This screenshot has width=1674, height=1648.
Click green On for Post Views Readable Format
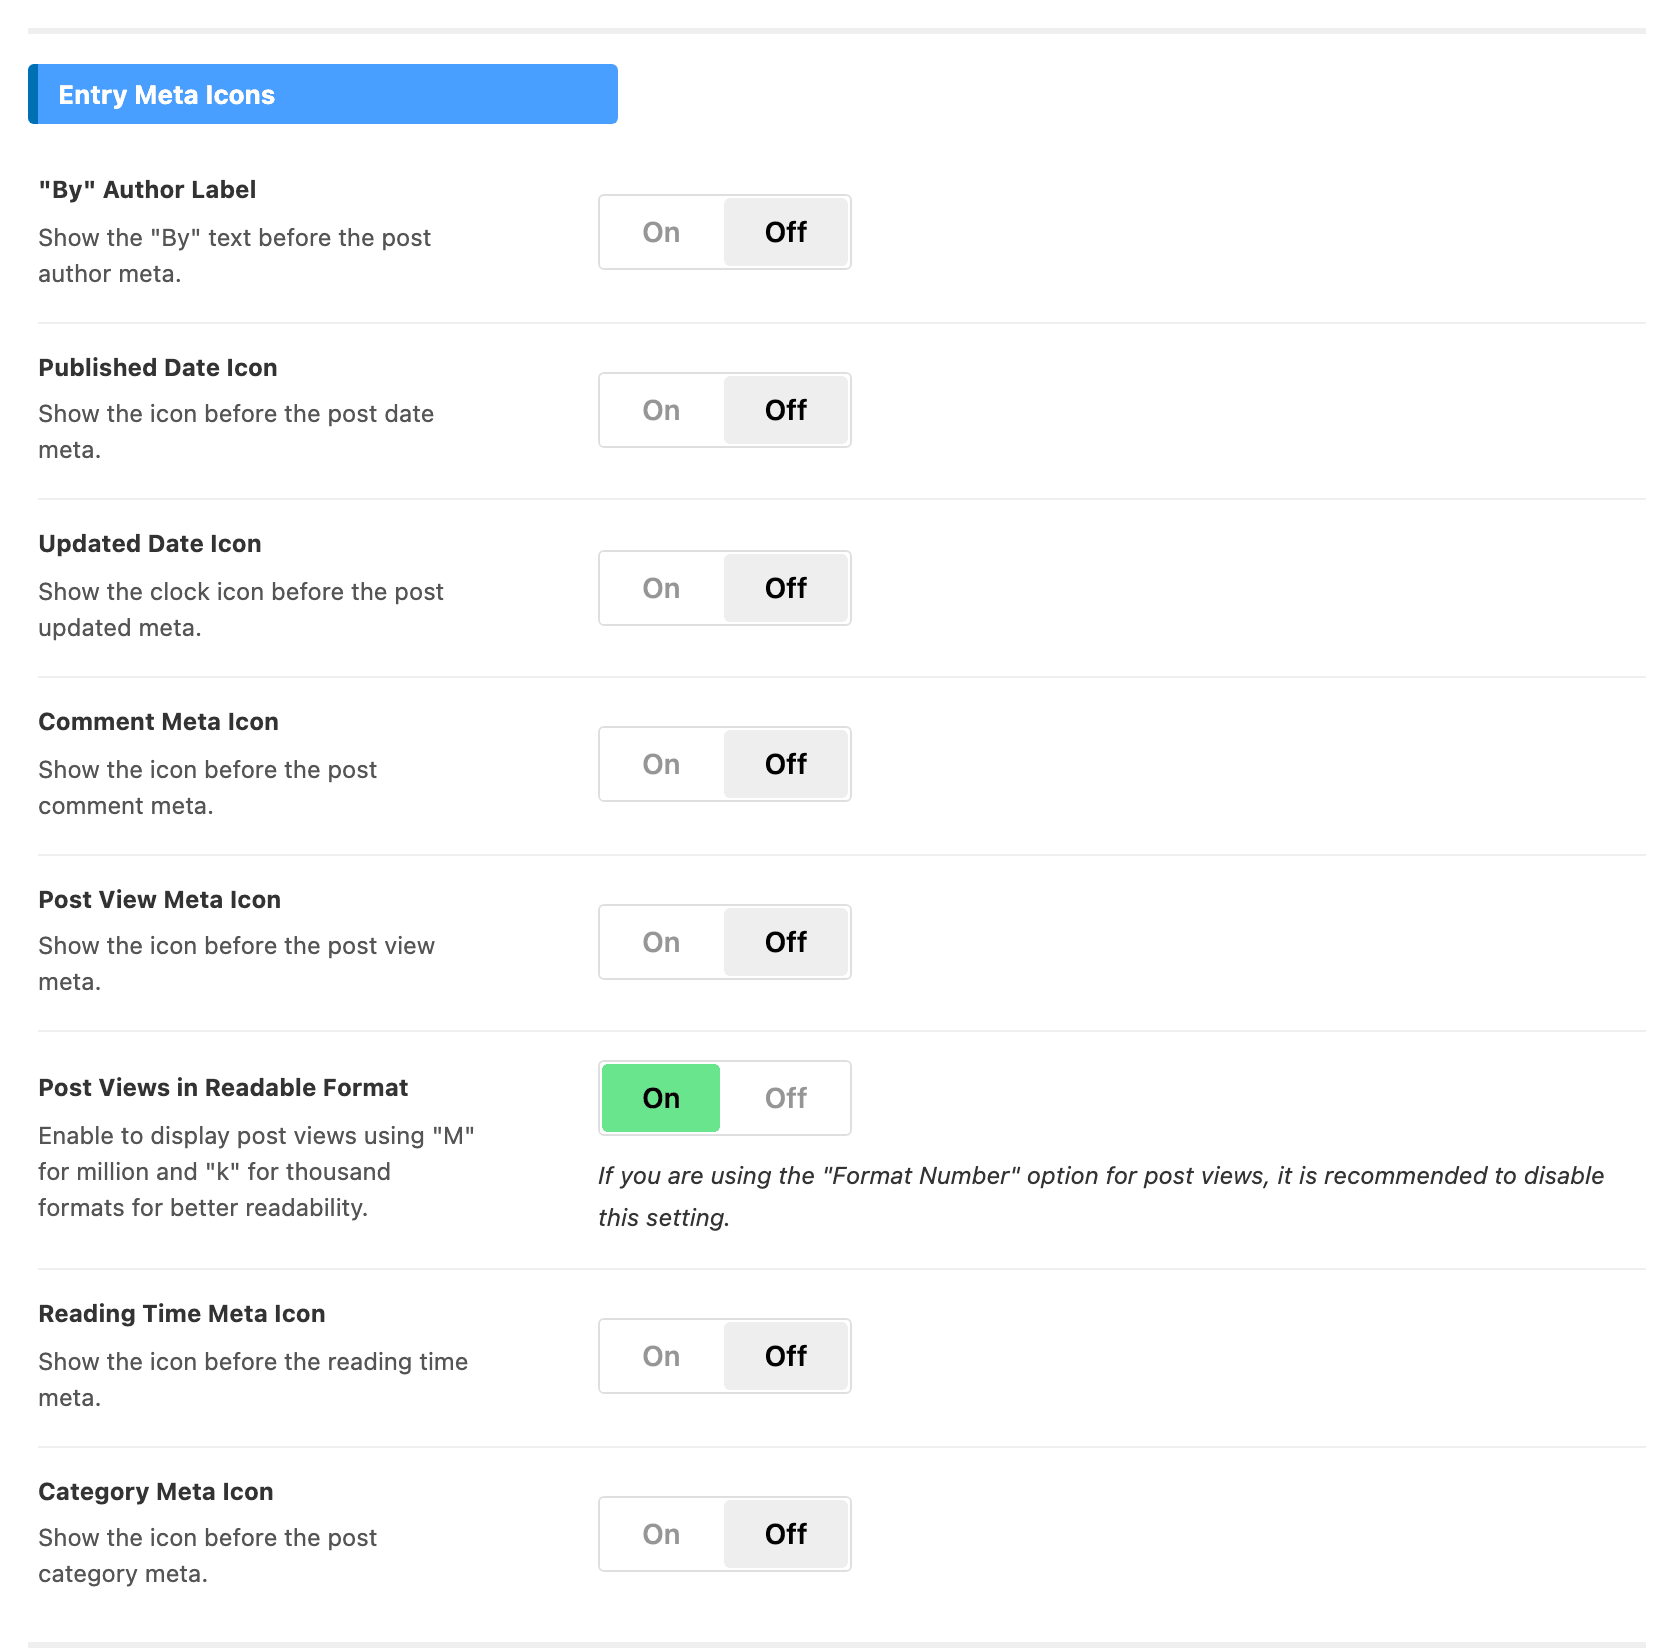[x=661, y=1098]
